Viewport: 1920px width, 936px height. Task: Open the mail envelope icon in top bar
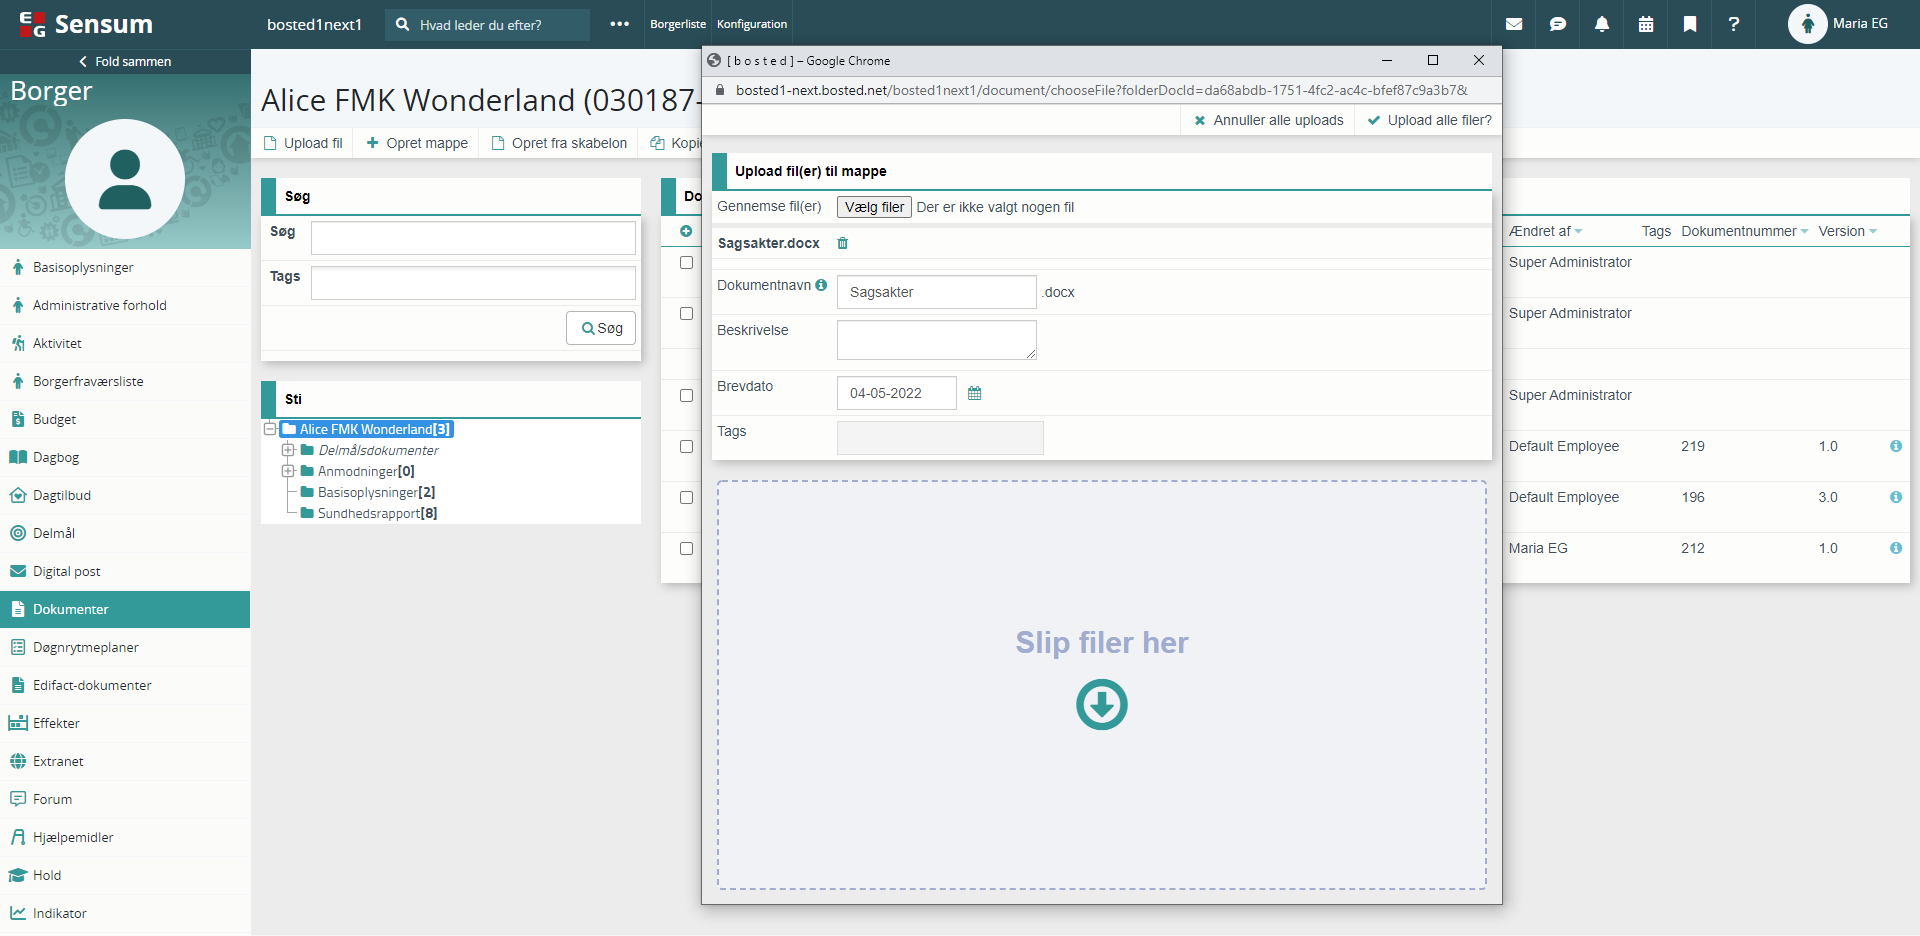point(1514,24)
